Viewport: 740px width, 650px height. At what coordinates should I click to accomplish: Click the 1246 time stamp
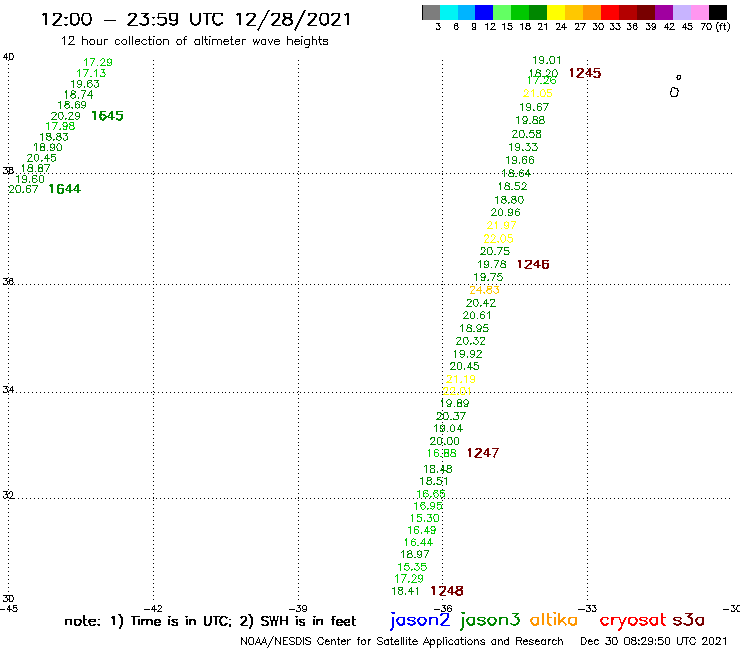click(x=533, y=264)
